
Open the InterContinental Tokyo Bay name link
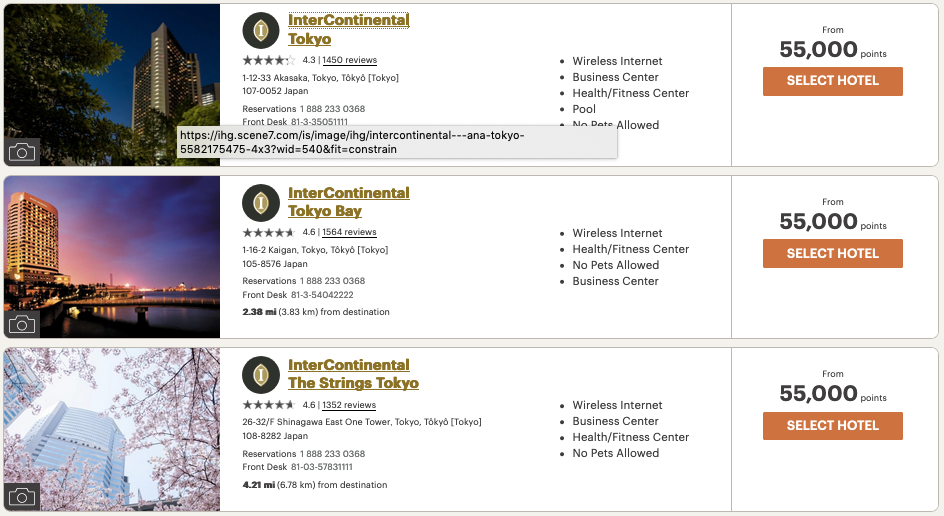(348, 202)
